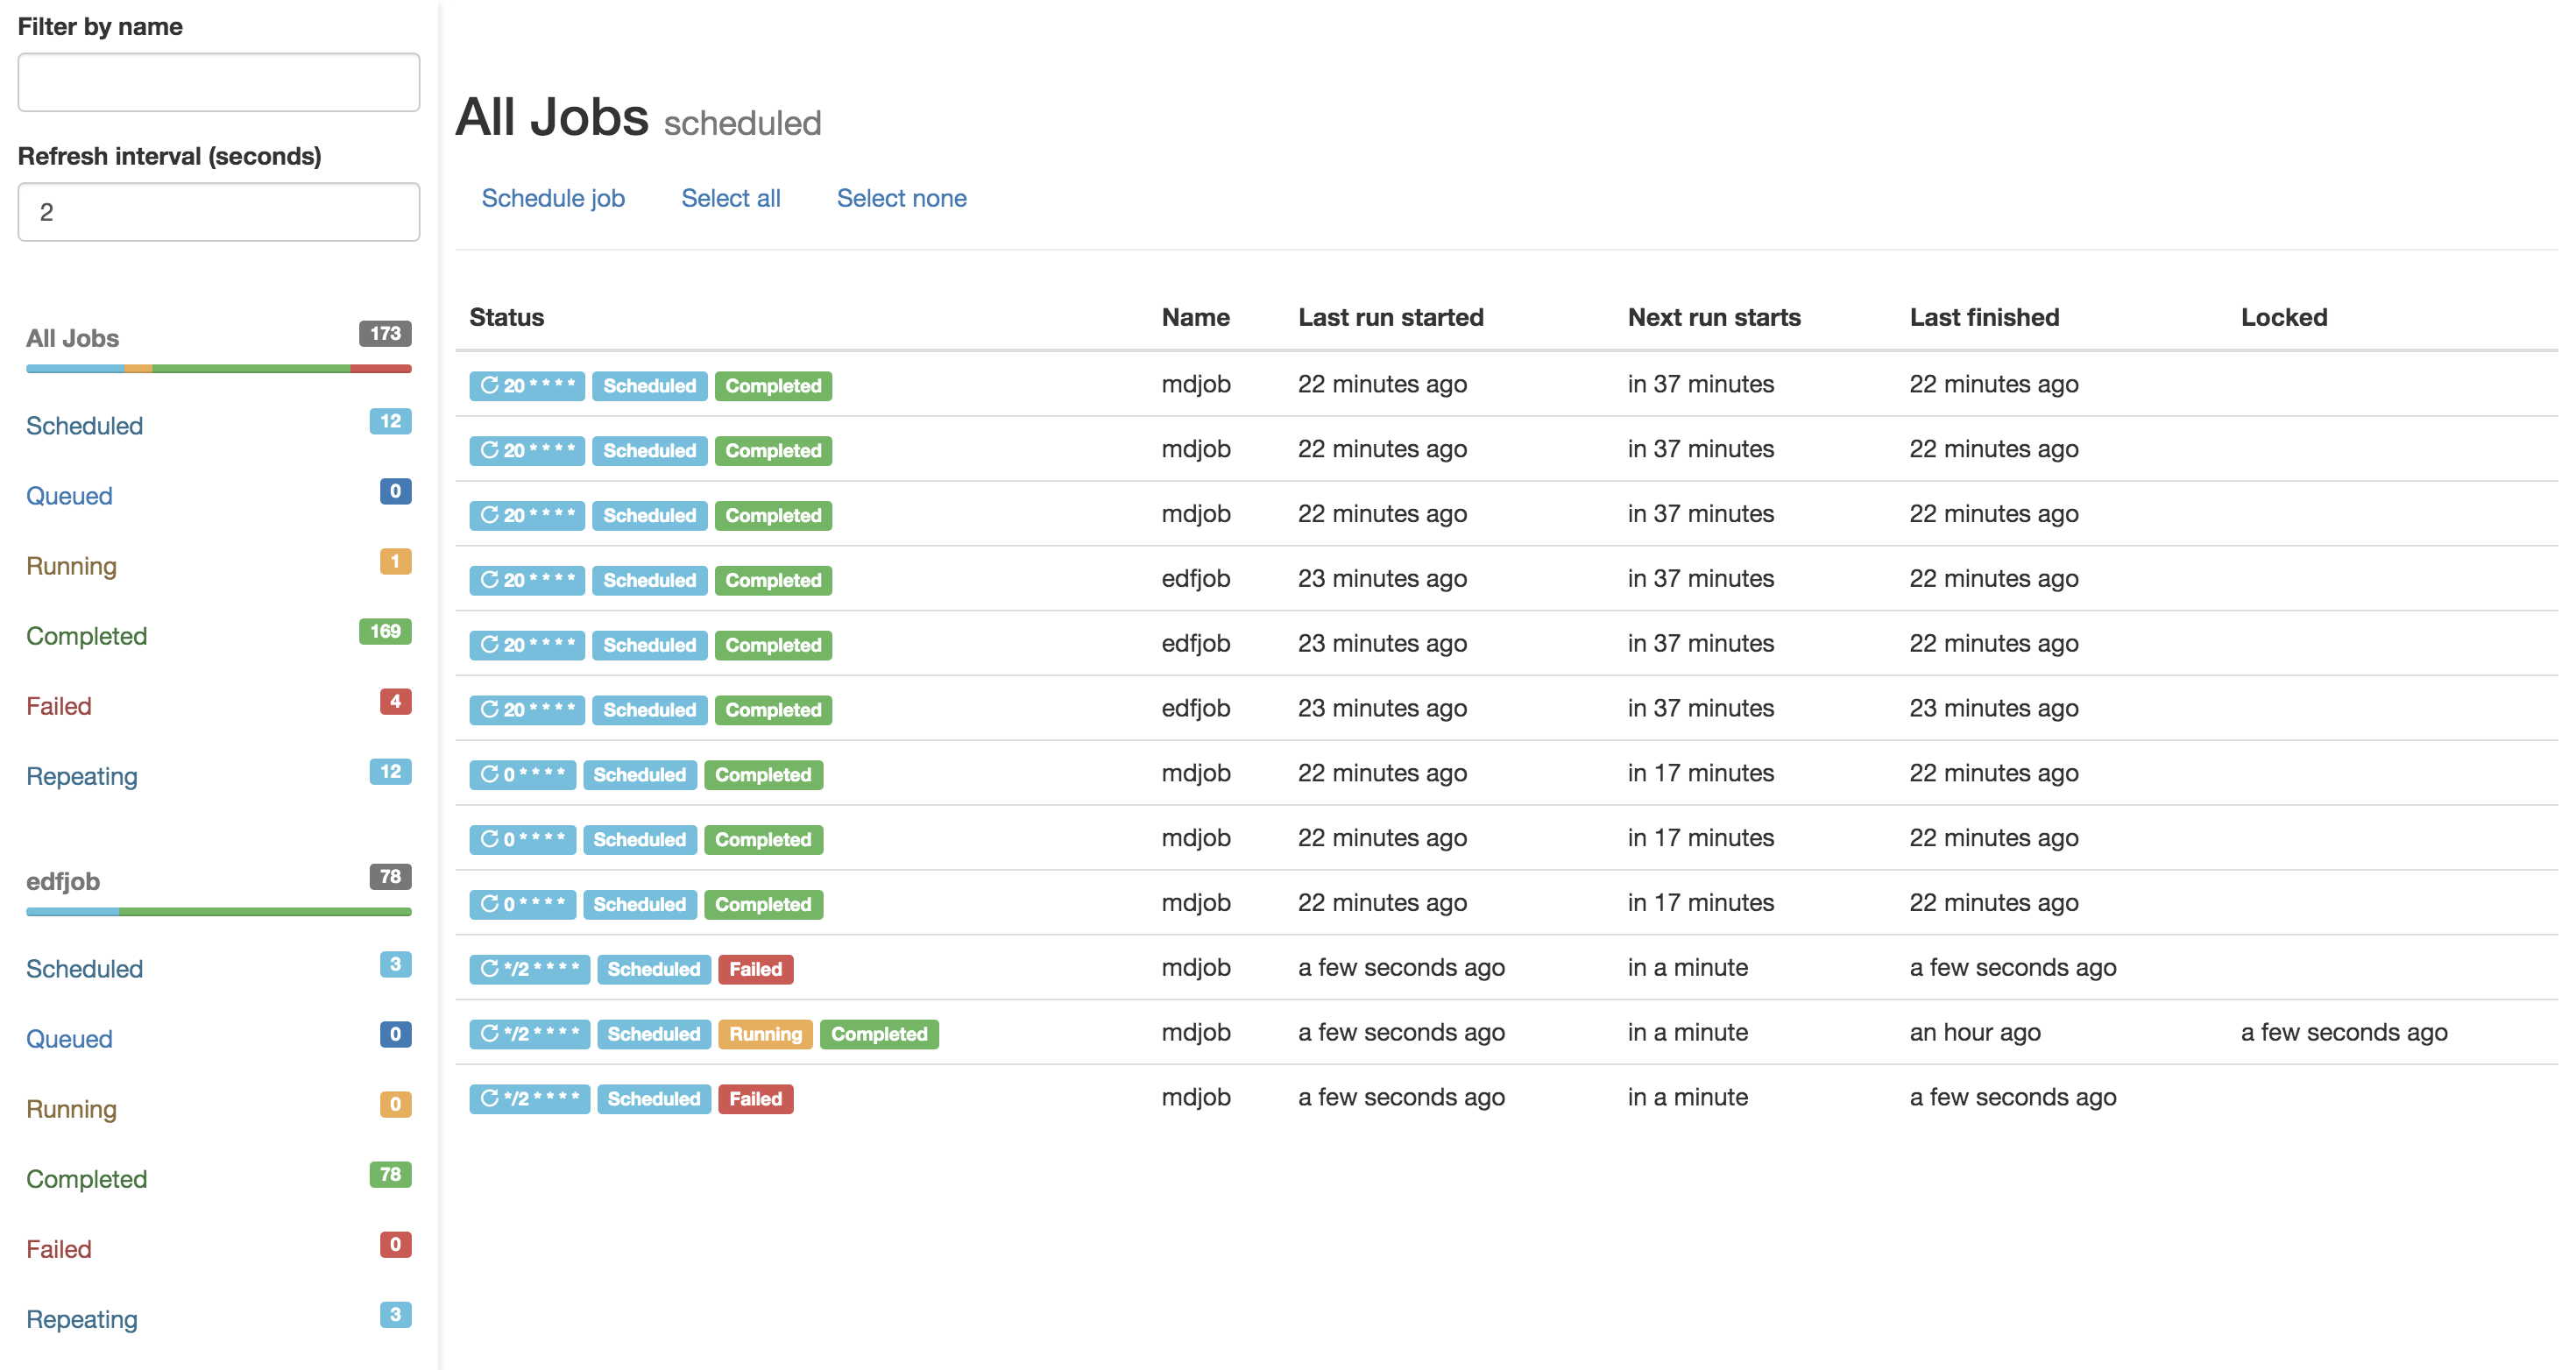Filter All Jobs by Failed status
2576x1370 pixels.
point(58,706)
